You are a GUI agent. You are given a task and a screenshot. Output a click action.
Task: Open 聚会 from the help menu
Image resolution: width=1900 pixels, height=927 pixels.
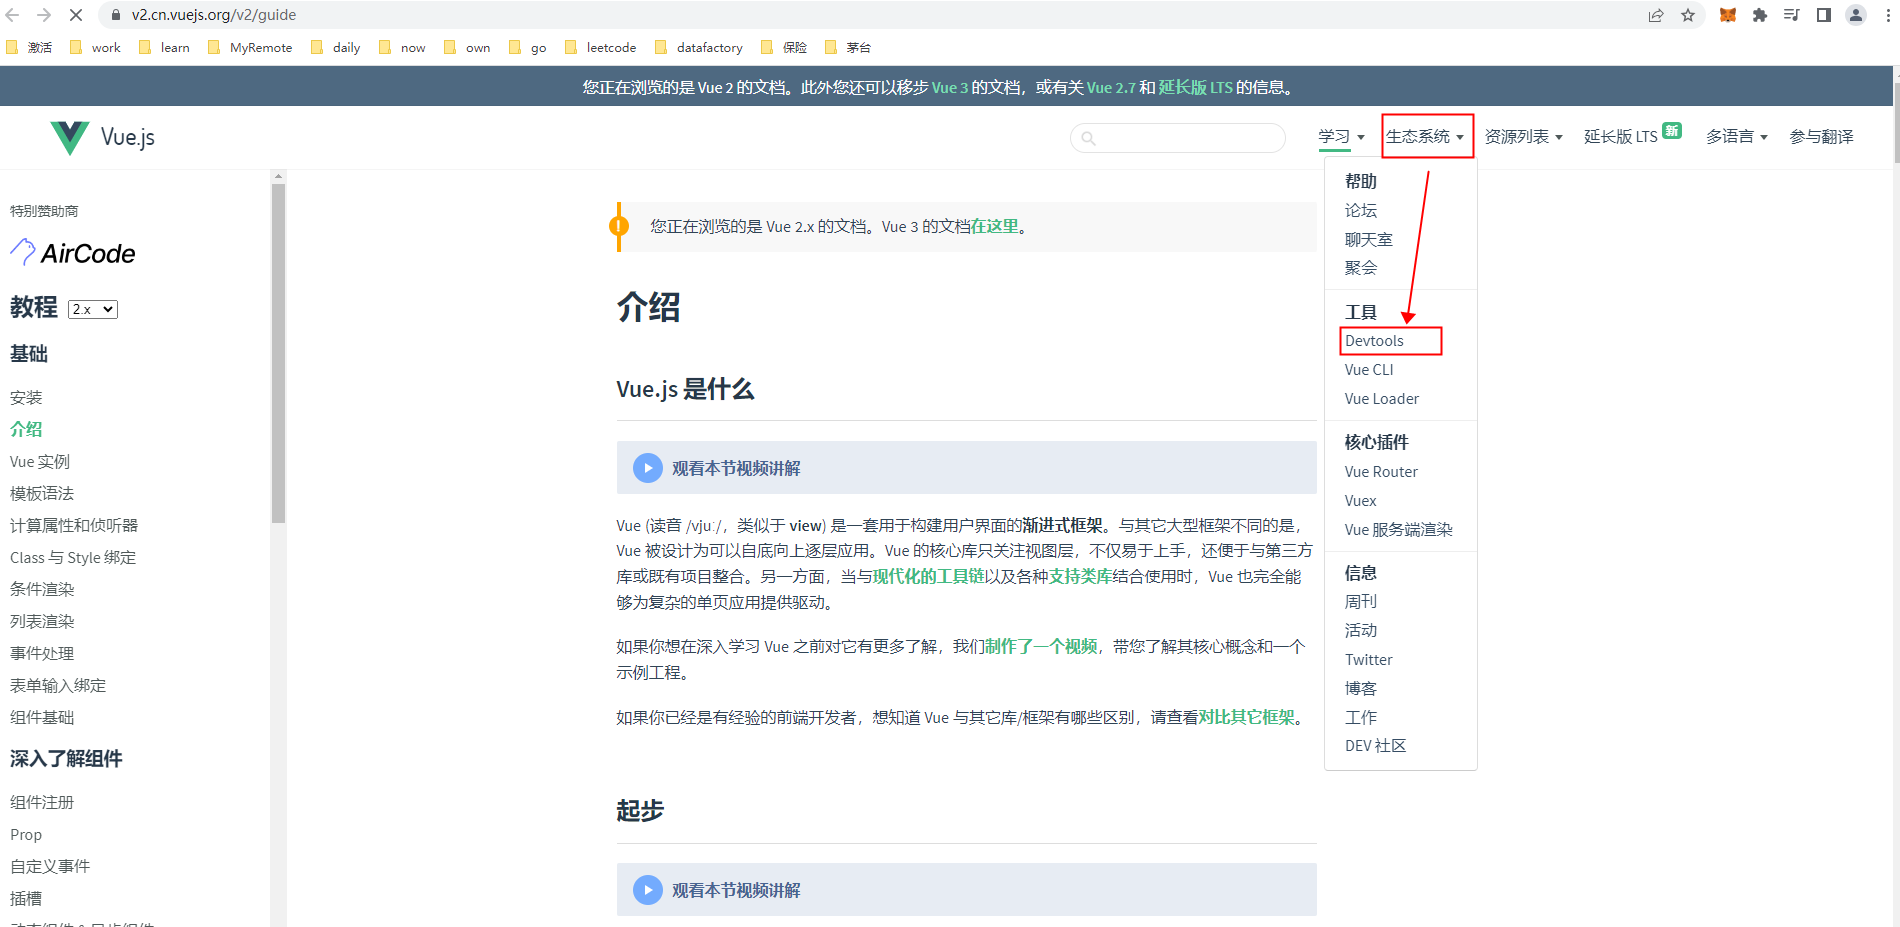(x=1361, y=268)
